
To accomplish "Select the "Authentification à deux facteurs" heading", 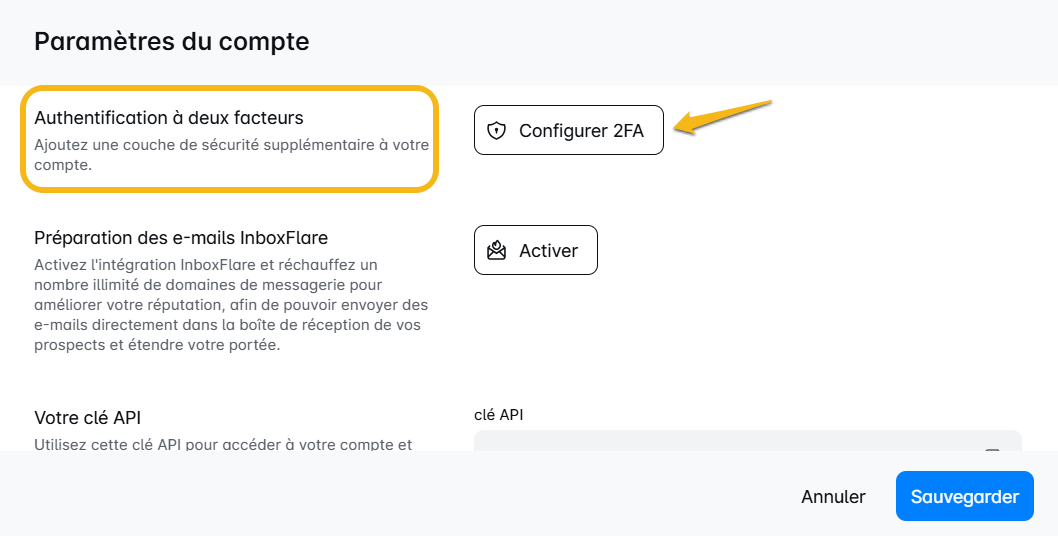I will [x=168, y=118].
